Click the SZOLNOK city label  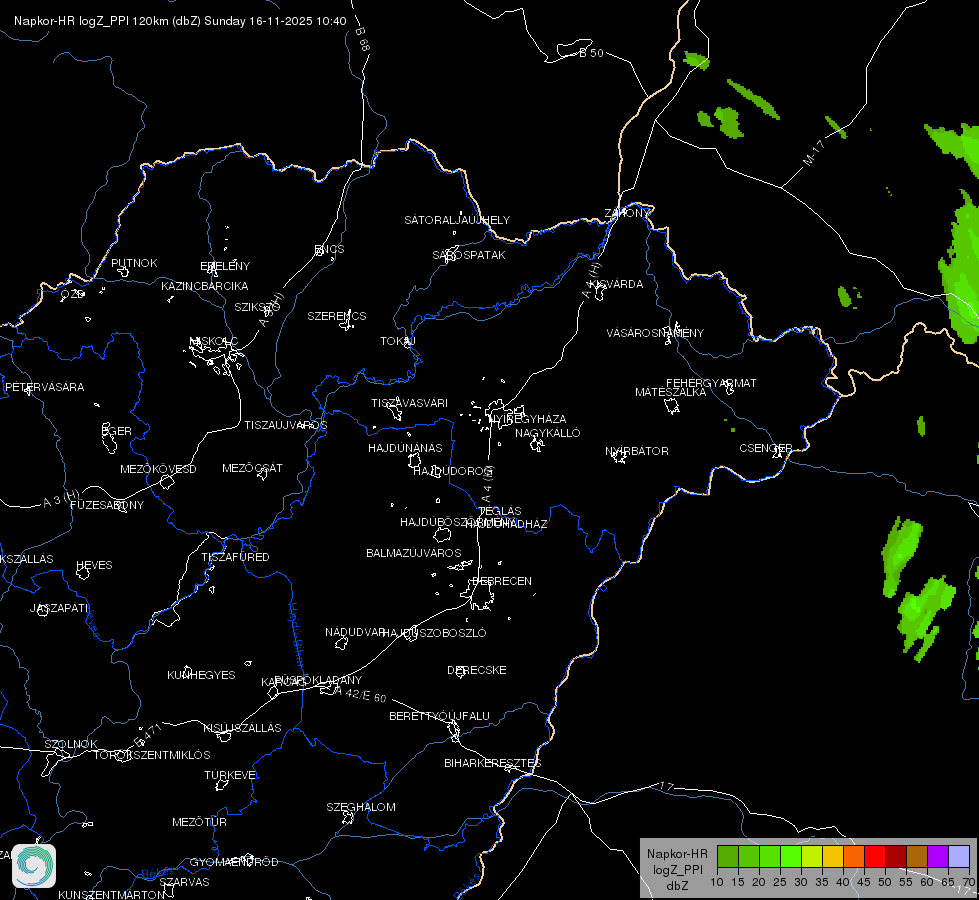click(x=71, y=744)
